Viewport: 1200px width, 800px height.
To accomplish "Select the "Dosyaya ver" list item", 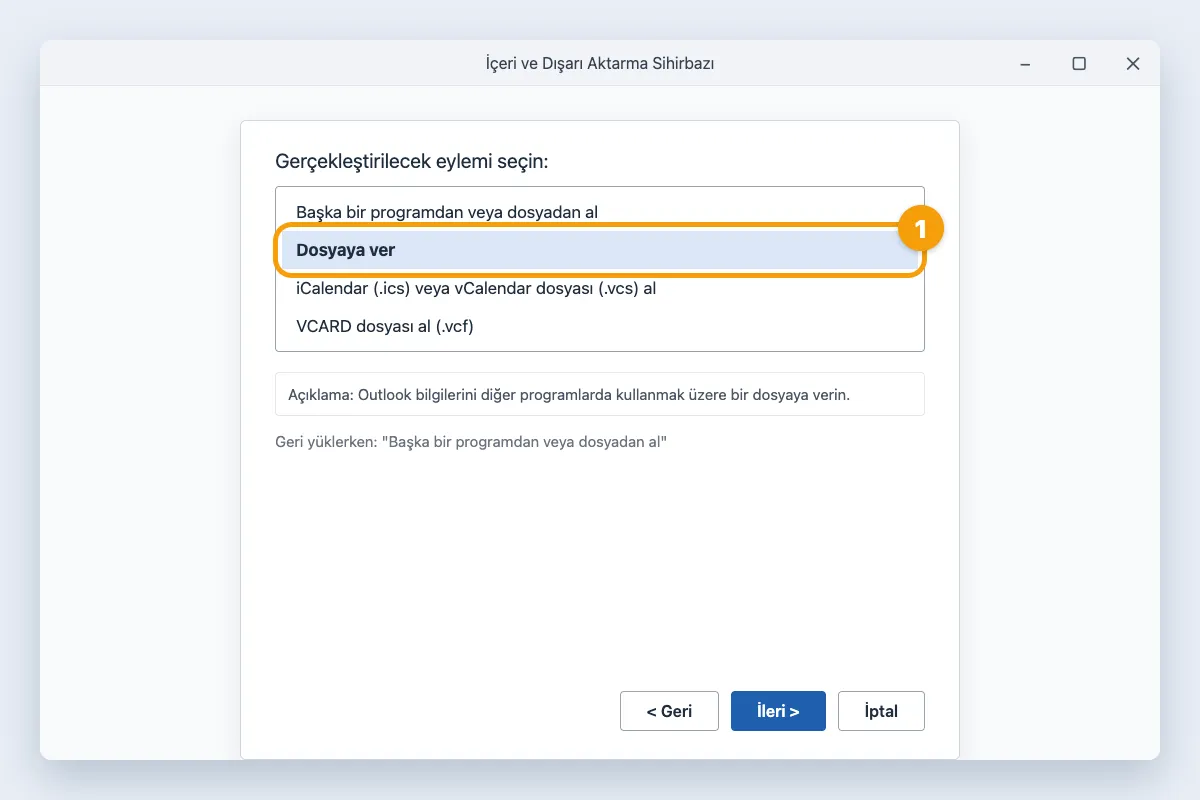I will 600,250.
